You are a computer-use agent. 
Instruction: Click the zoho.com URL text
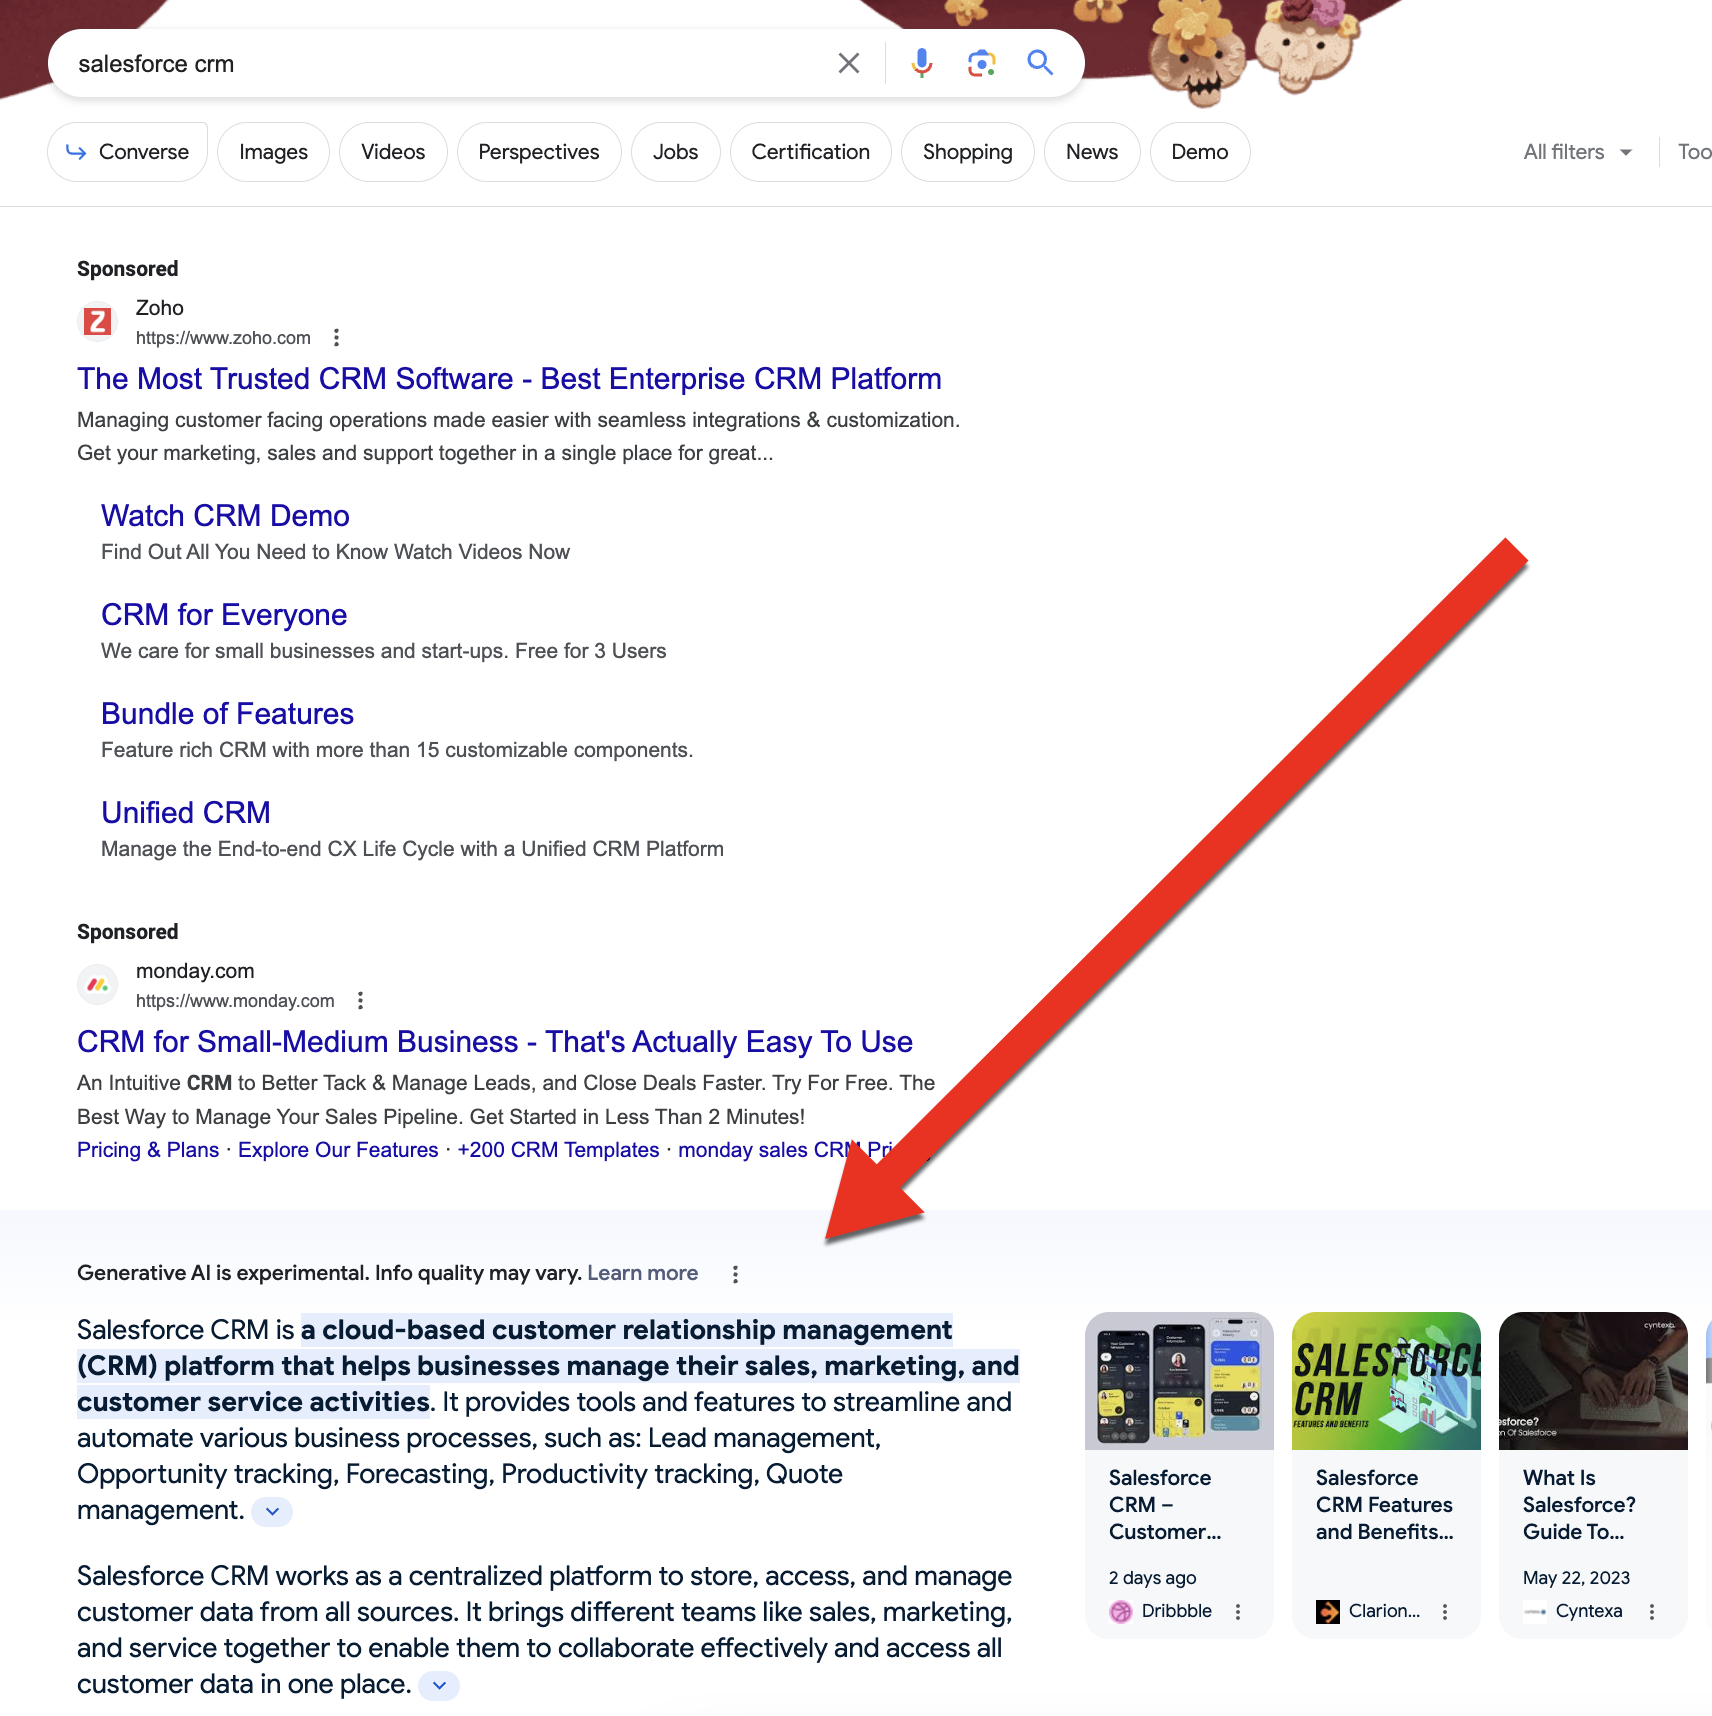coord(223,338)
